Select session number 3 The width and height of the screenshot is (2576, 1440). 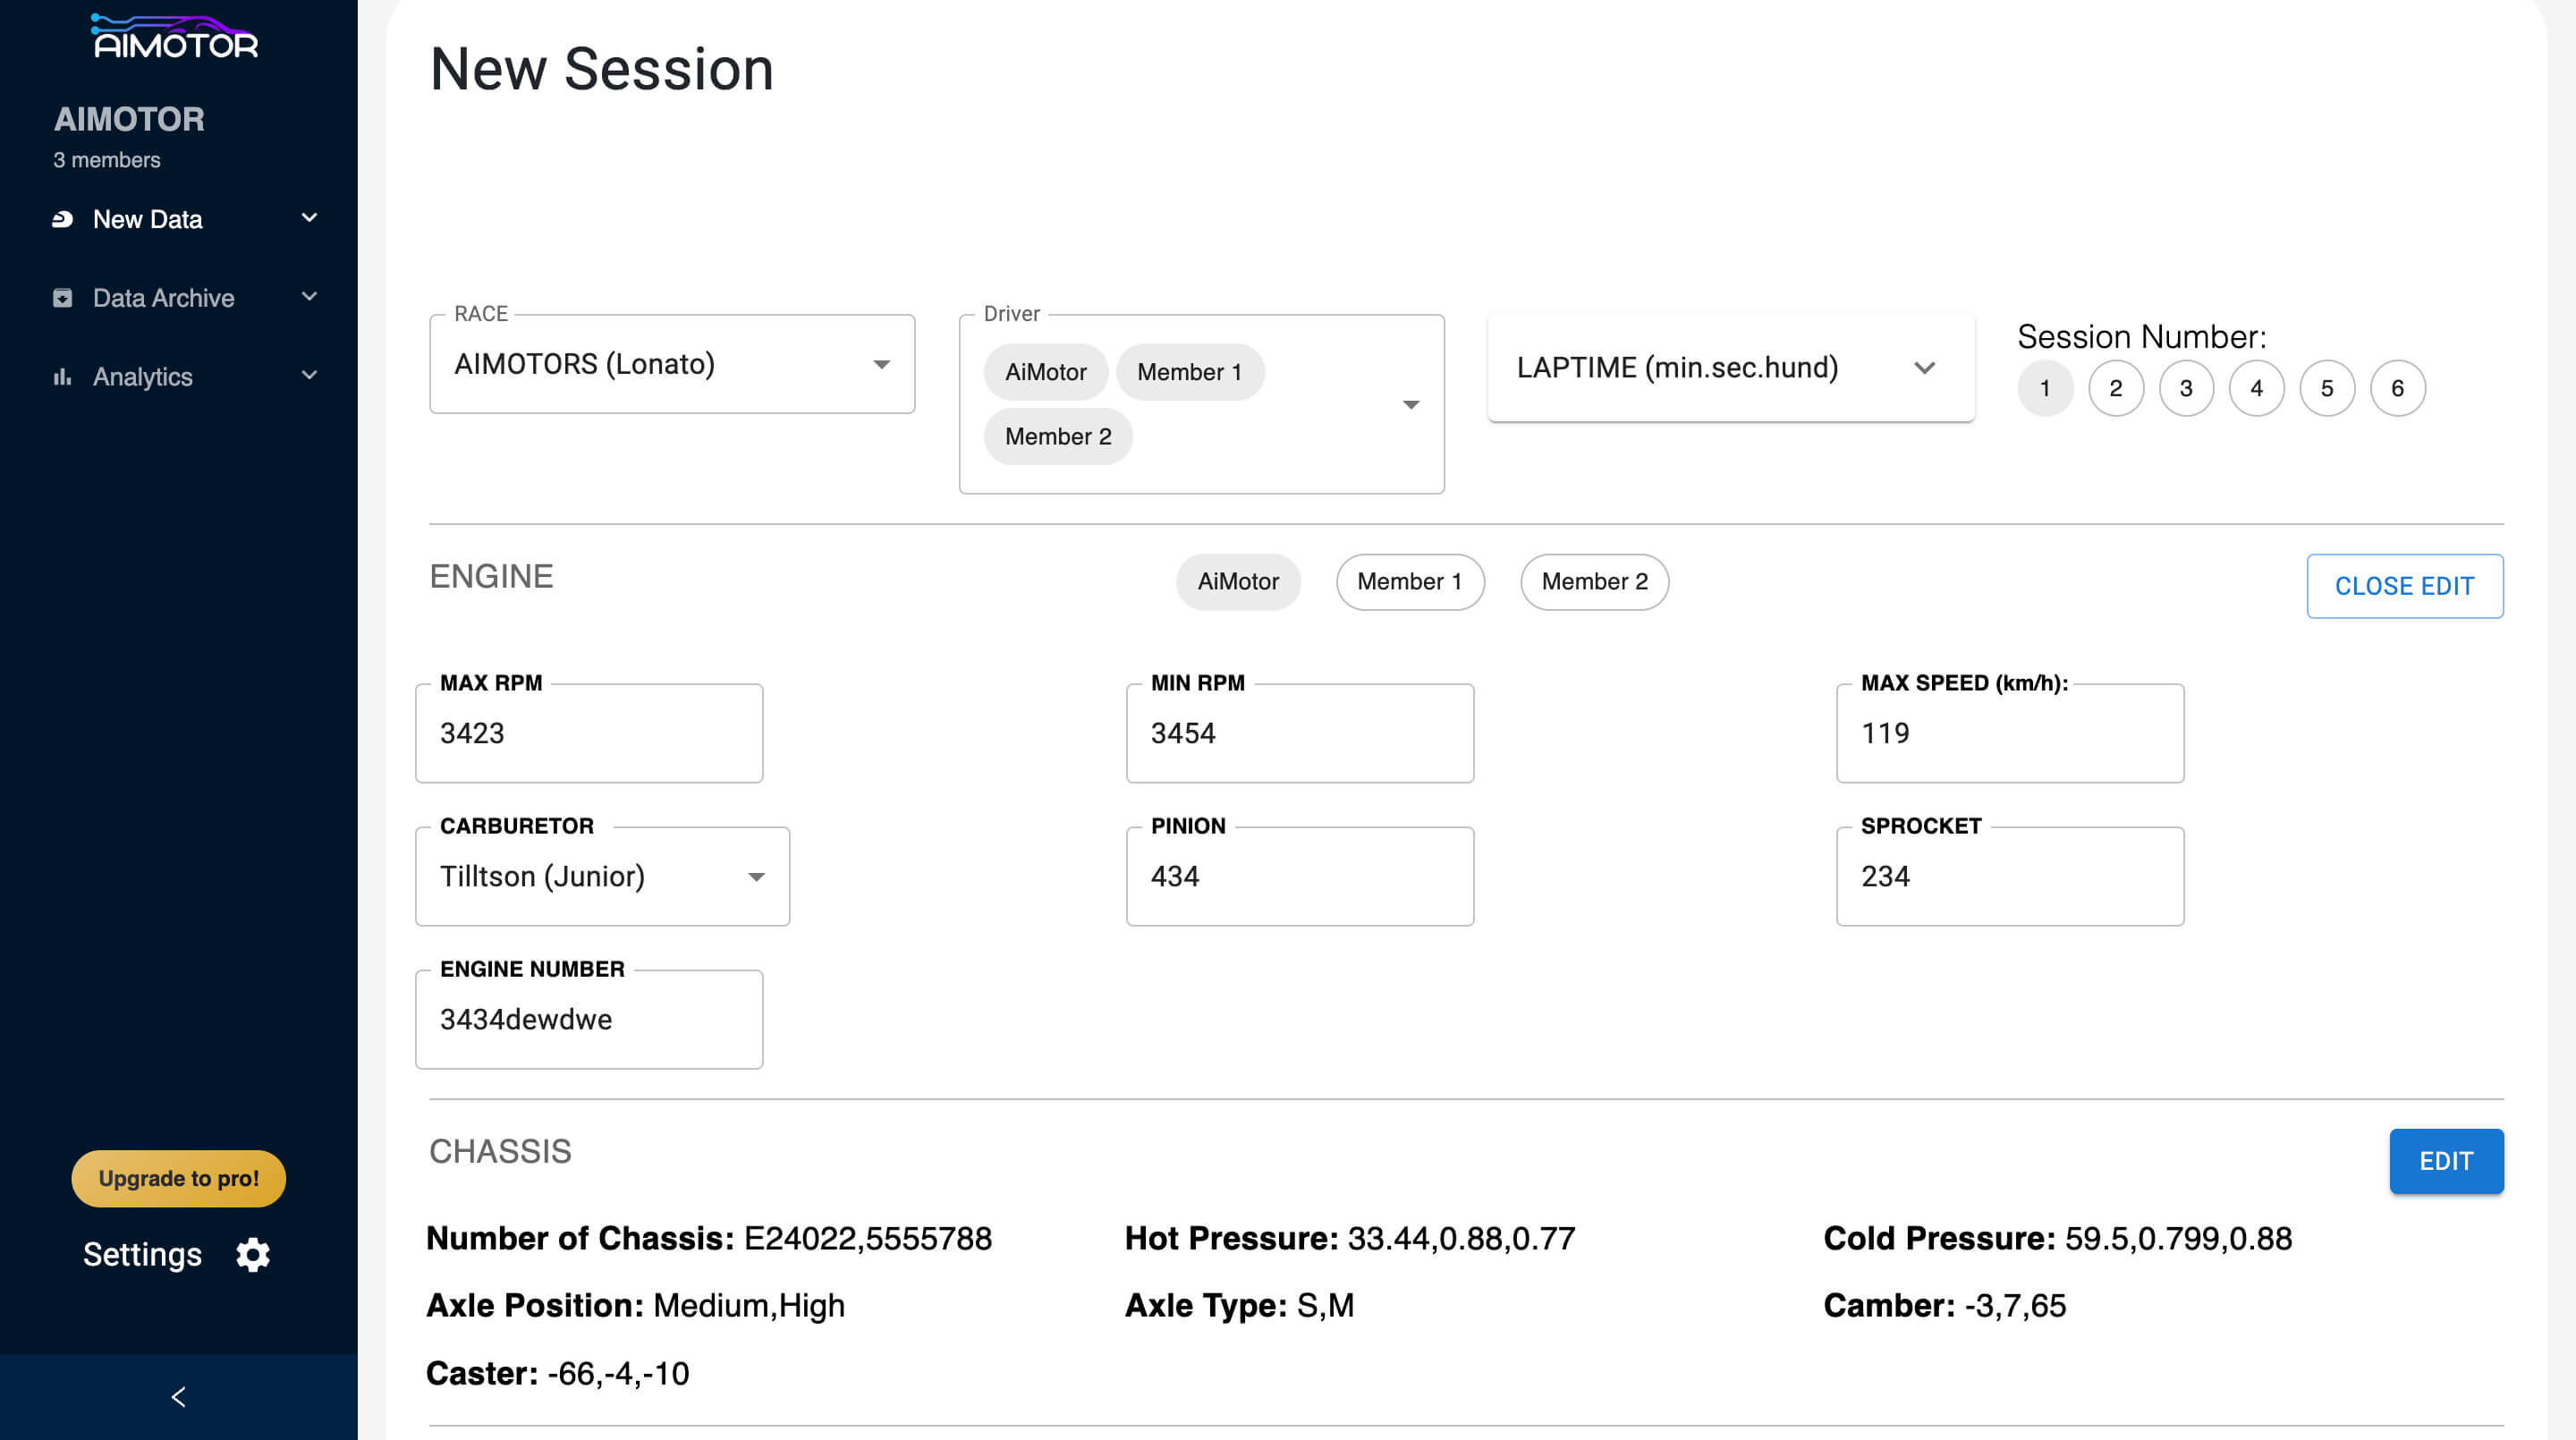click(2185, 388)
